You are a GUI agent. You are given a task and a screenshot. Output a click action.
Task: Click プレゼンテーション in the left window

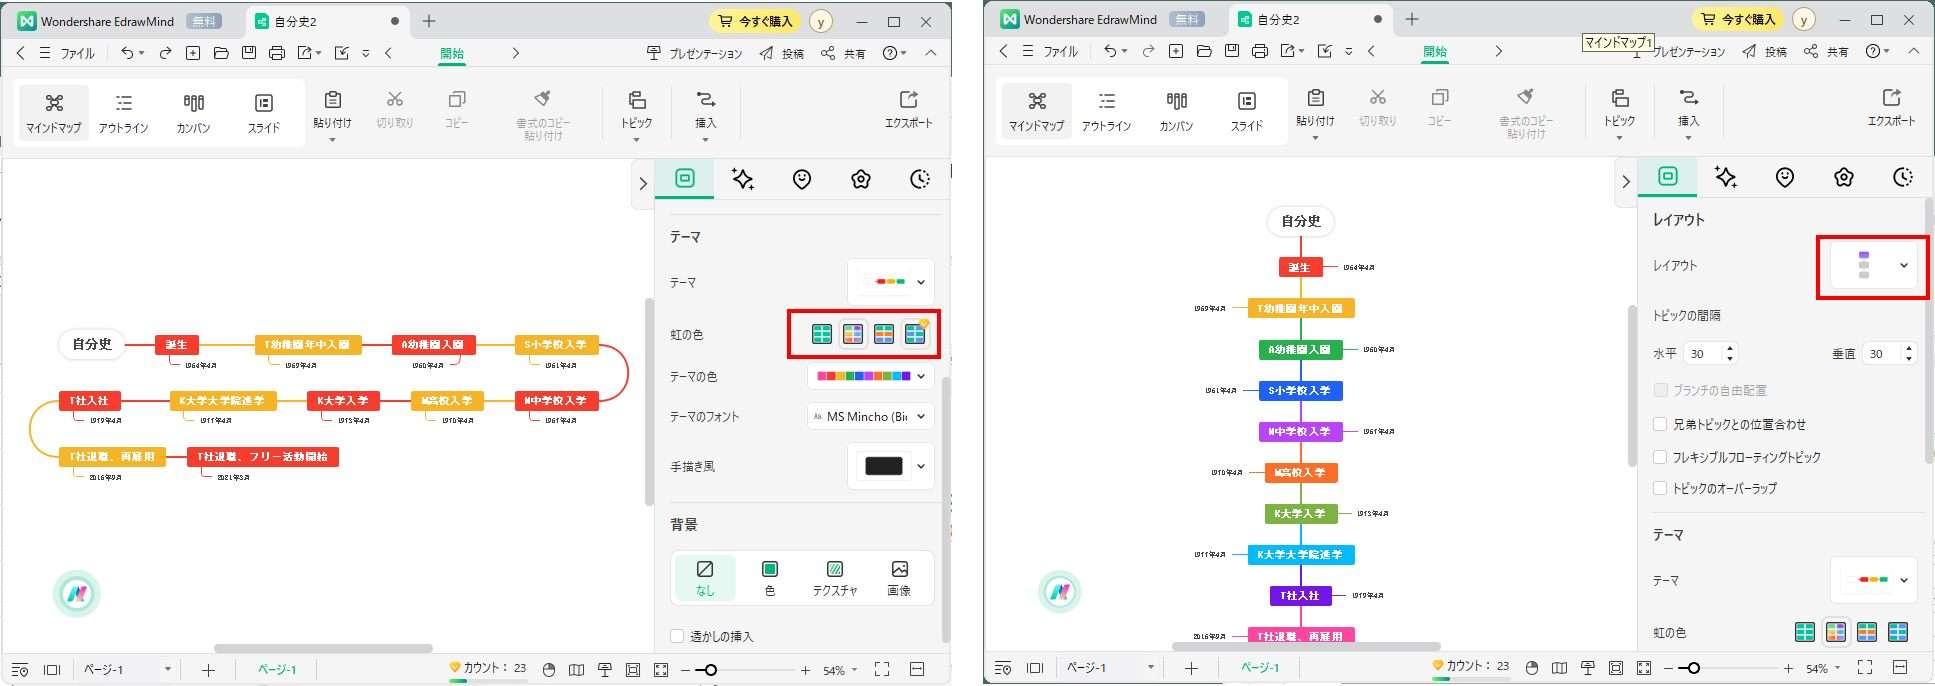tap(694, 54)
